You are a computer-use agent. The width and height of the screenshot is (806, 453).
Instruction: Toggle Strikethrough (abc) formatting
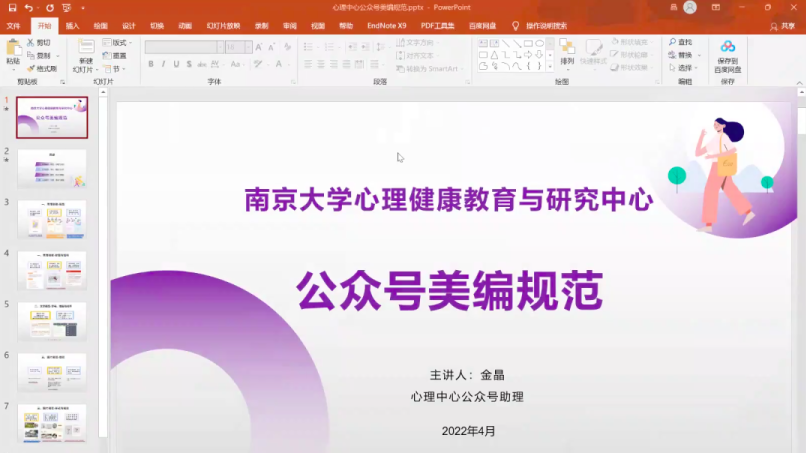[202, 64]
